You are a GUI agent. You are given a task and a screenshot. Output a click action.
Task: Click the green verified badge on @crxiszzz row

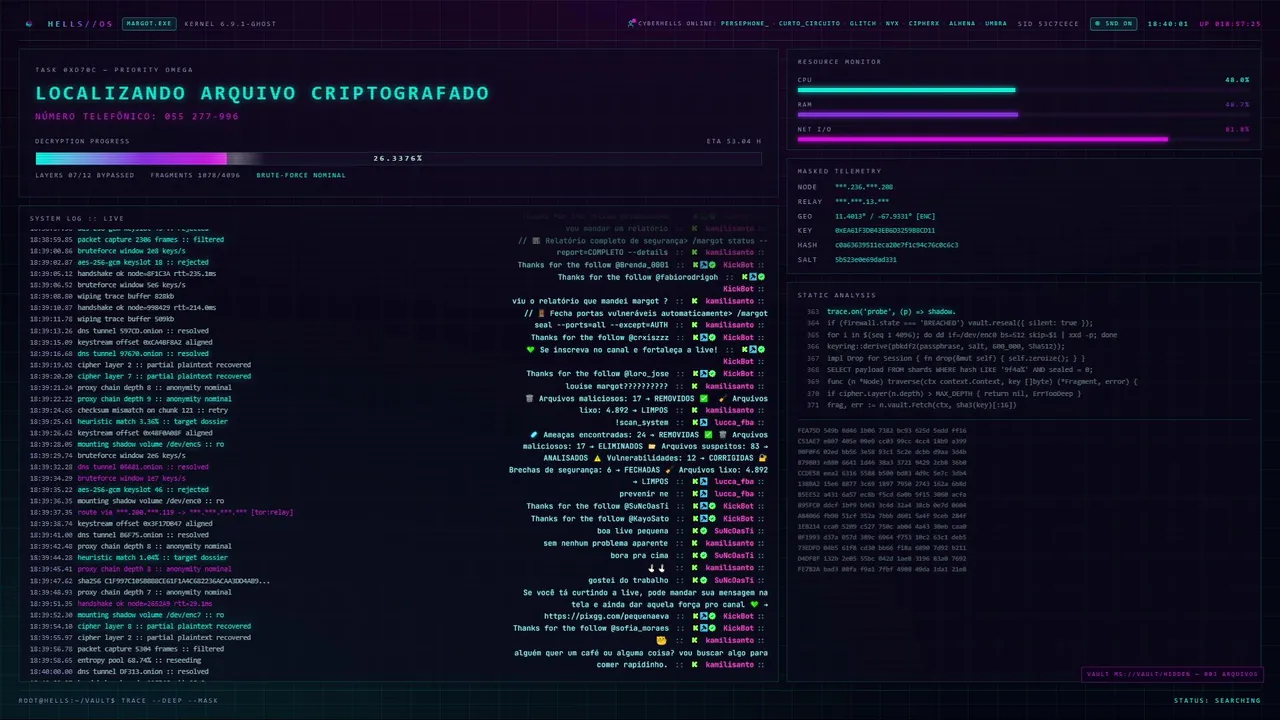pos(714,338)
